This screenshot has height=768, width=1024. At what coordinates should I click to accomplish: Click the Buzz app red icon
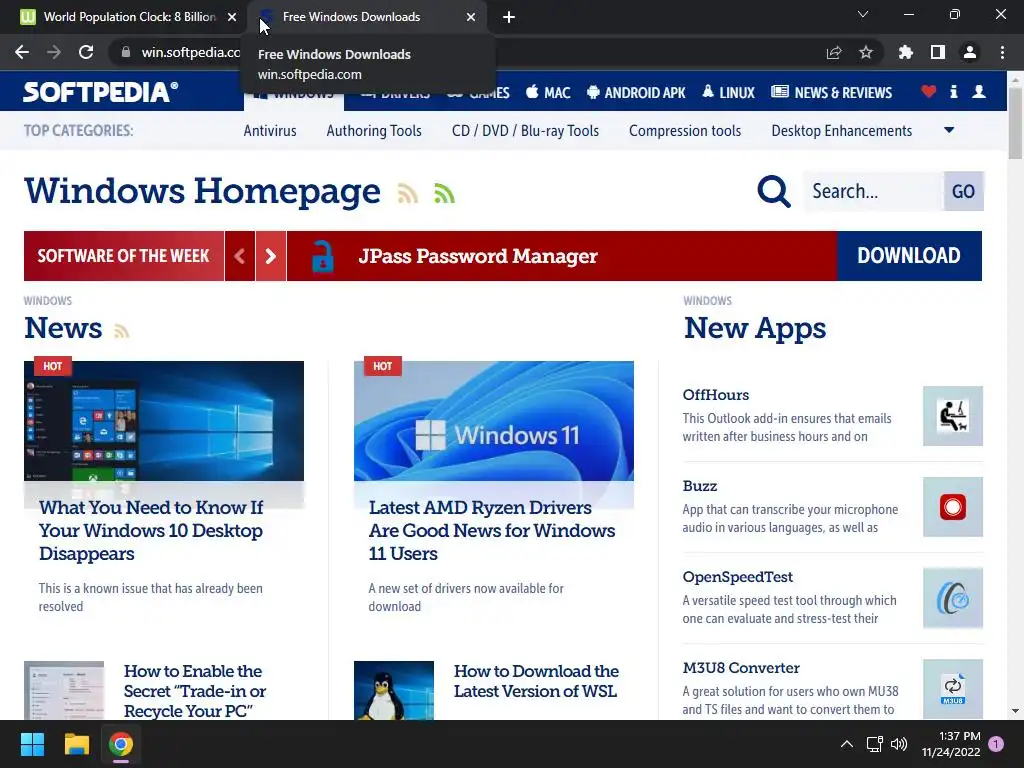pyautogui.click(x=953, y=507)
